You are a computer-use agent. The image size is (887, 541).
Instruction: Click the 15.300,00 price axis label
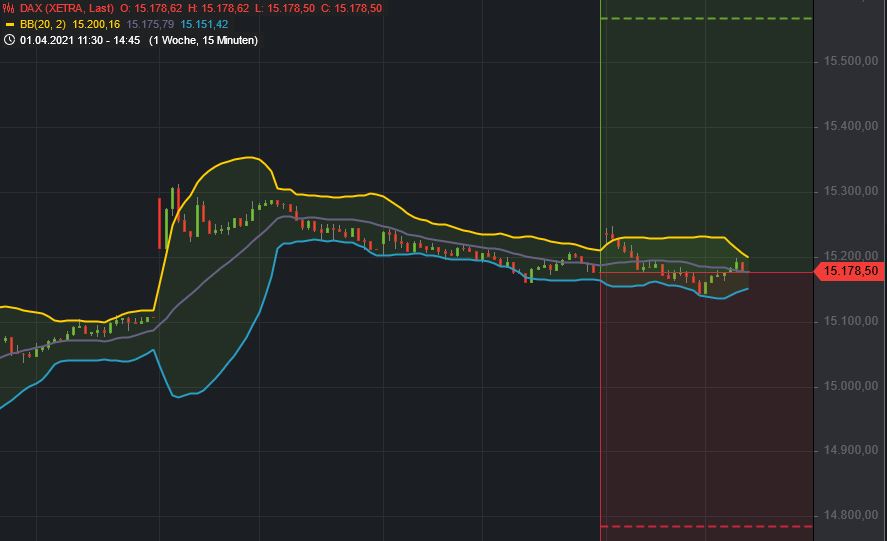click(x=850, y=191)
